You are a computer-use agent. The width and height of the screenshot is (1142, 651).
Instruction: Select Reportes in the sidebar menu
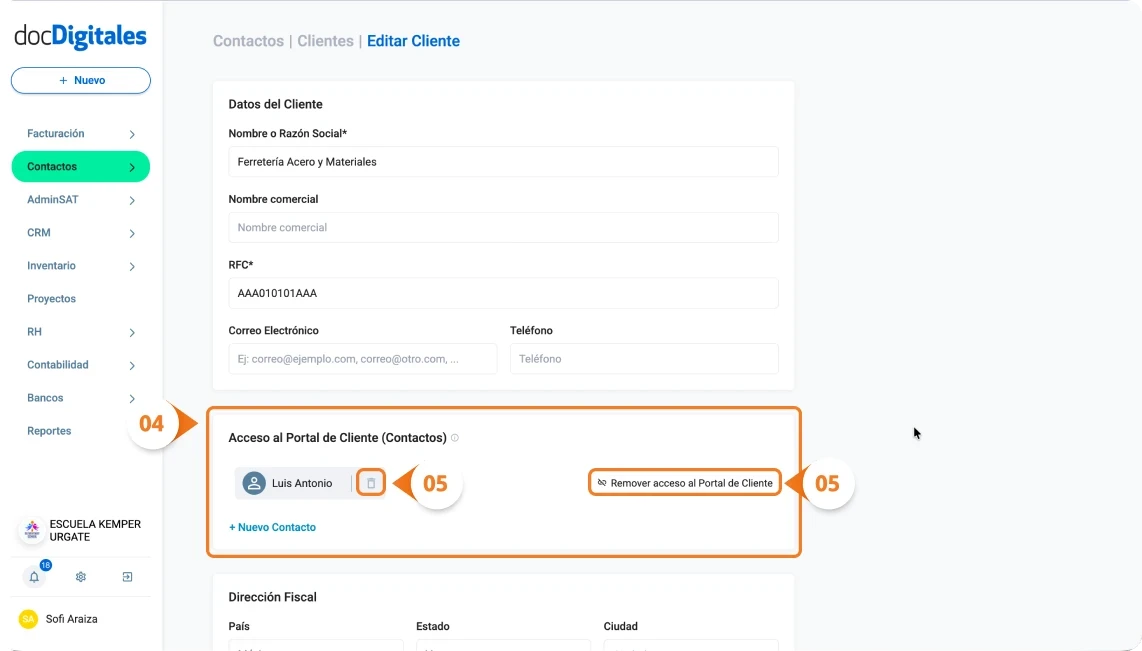(49, 431)
